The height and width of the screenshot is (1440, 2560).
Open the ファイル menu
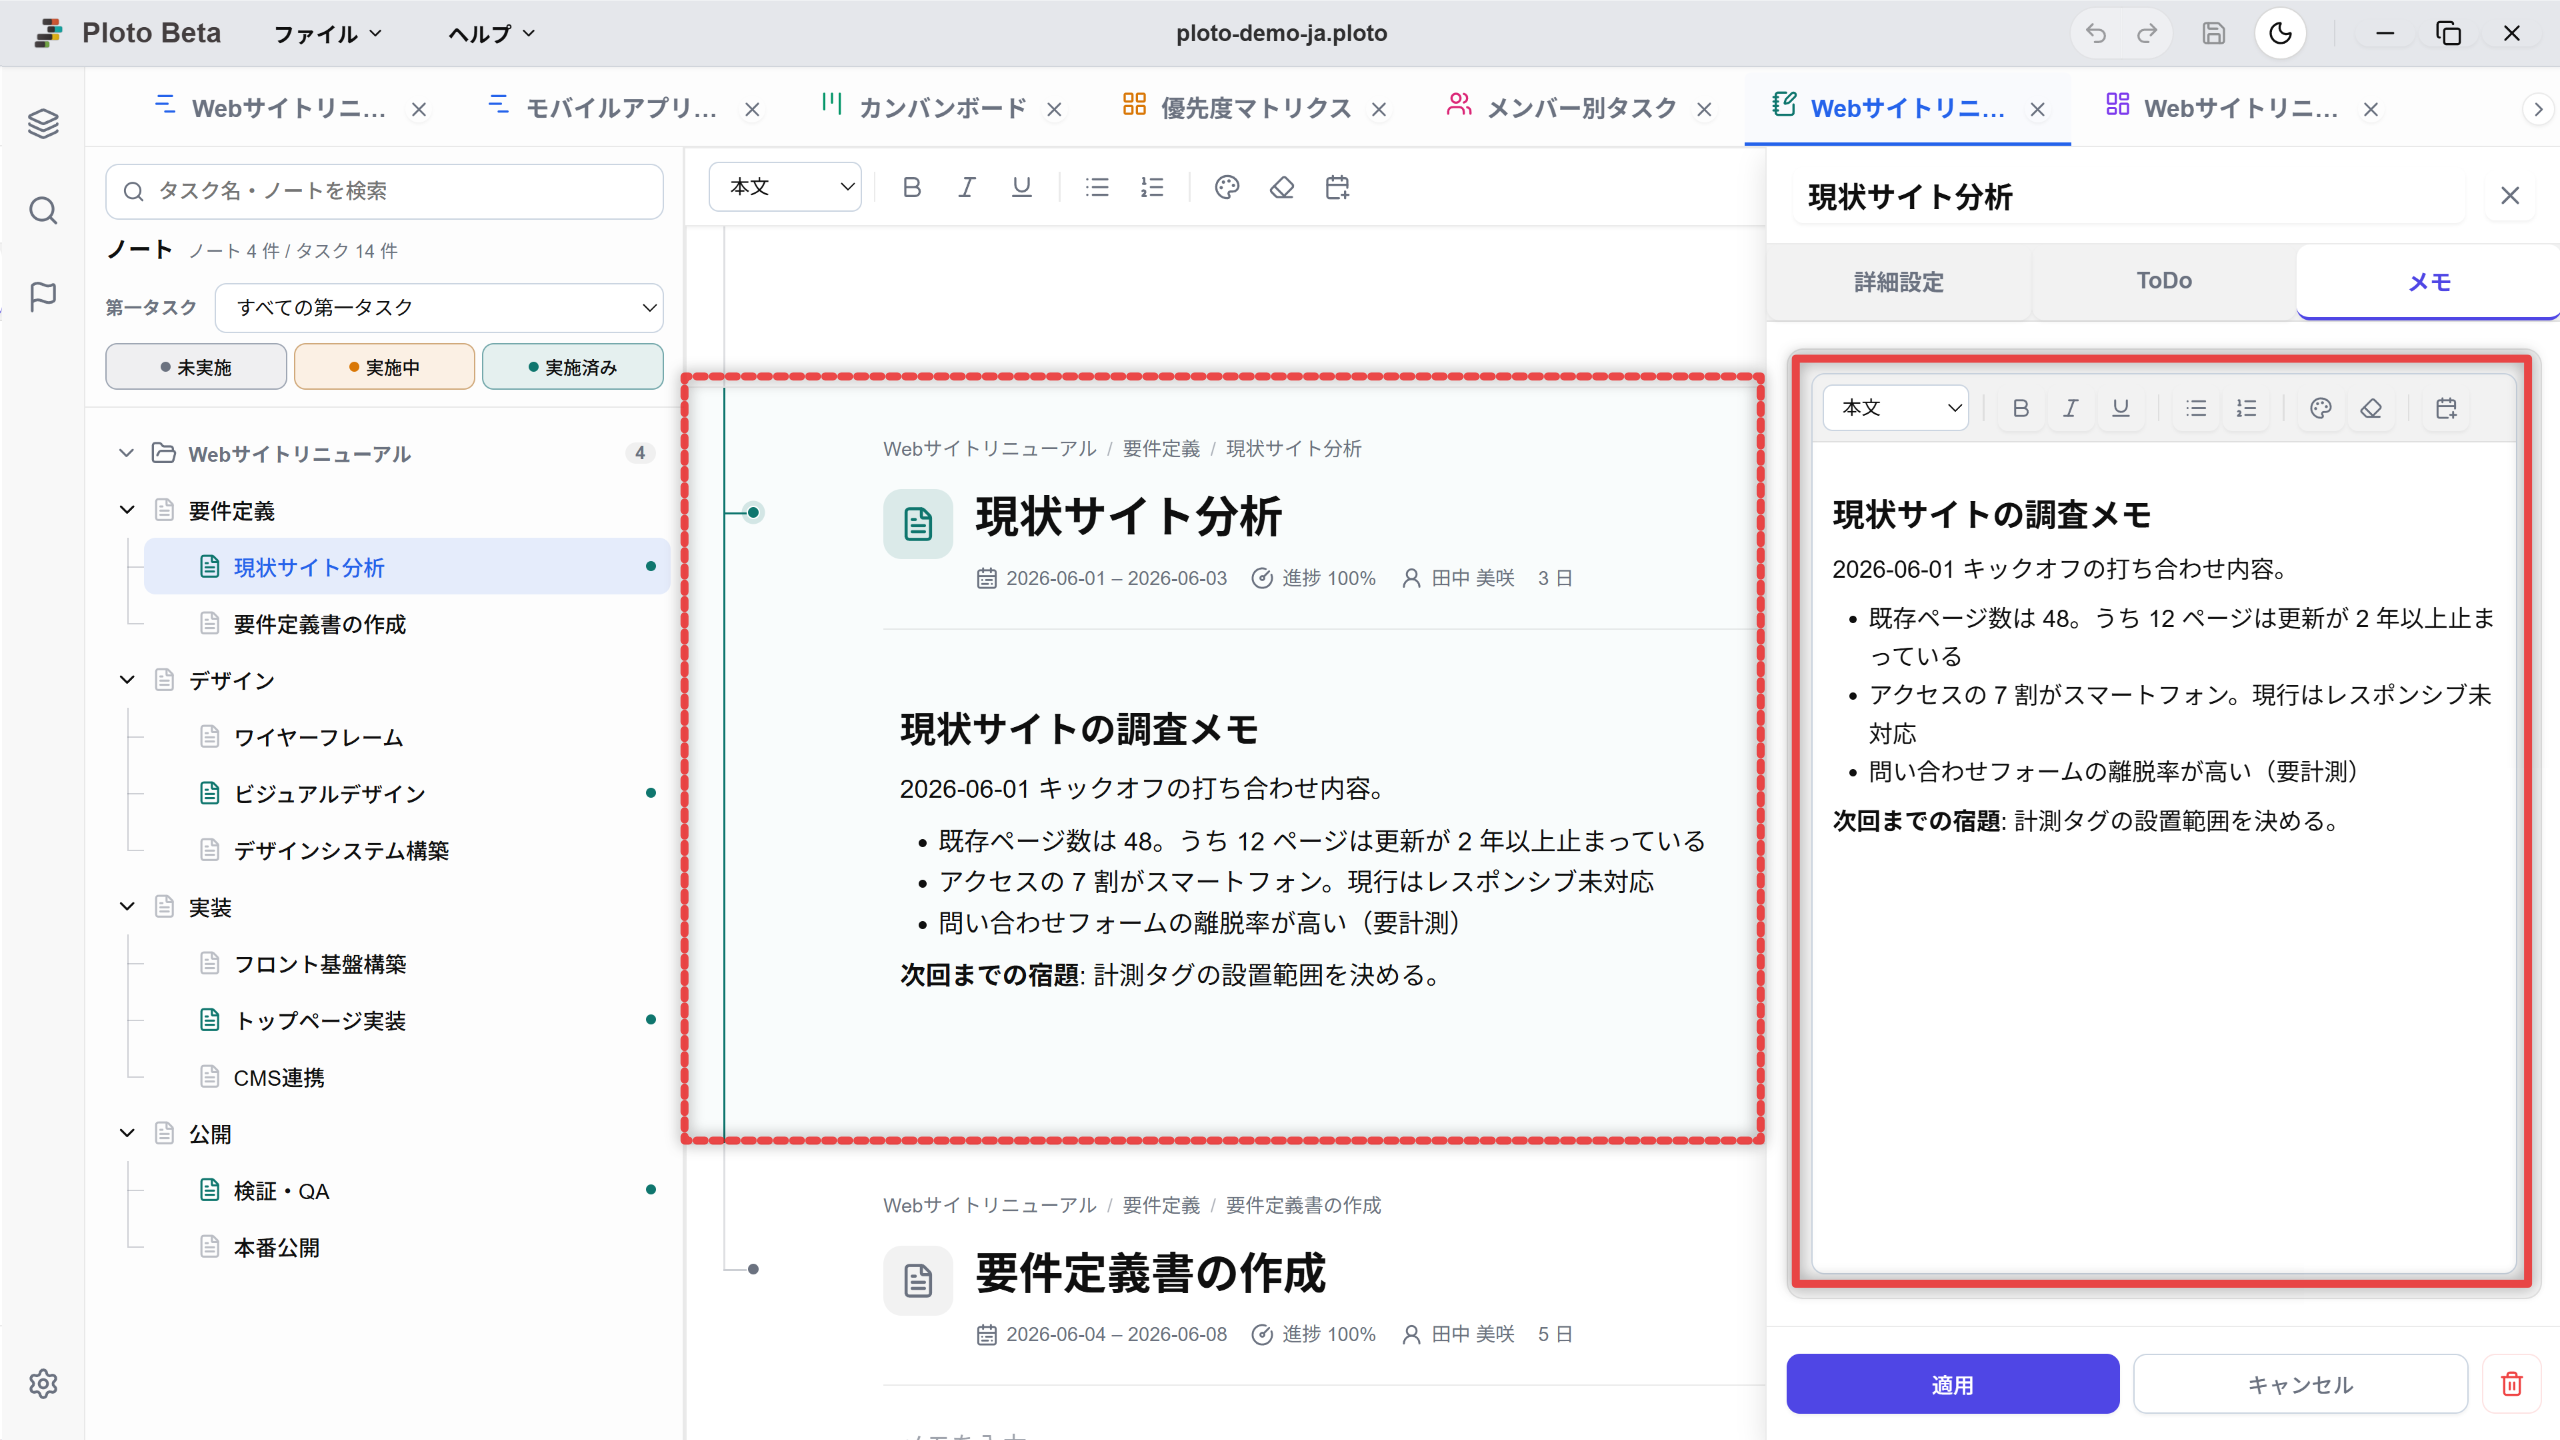click(x=328, y=34)
